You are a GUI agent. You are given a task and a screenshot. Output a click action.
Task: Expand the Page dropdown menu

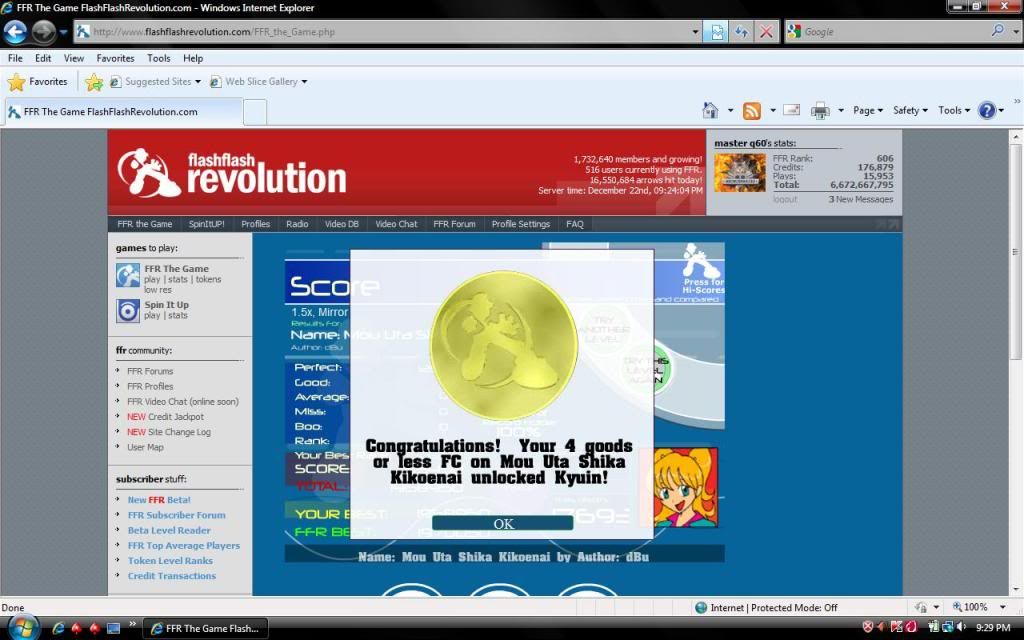tap(868, 111)
